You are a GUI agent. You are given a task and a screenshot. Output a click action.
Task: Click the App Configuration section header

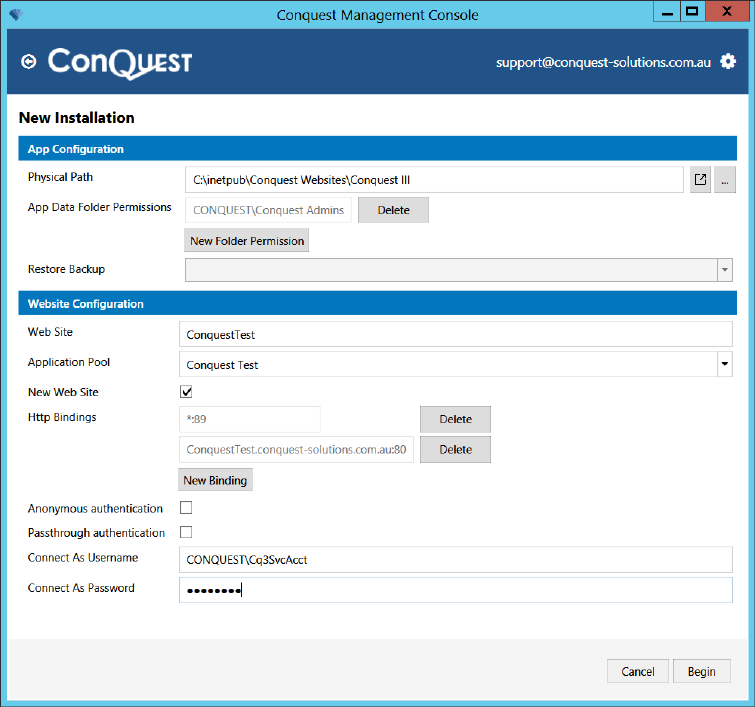378,148
